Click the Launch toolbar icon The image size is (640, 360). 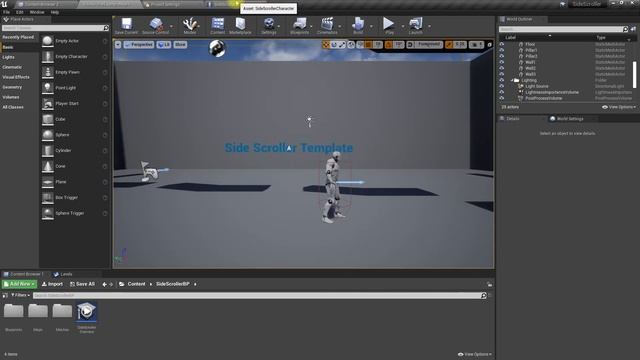pos(416,26)
